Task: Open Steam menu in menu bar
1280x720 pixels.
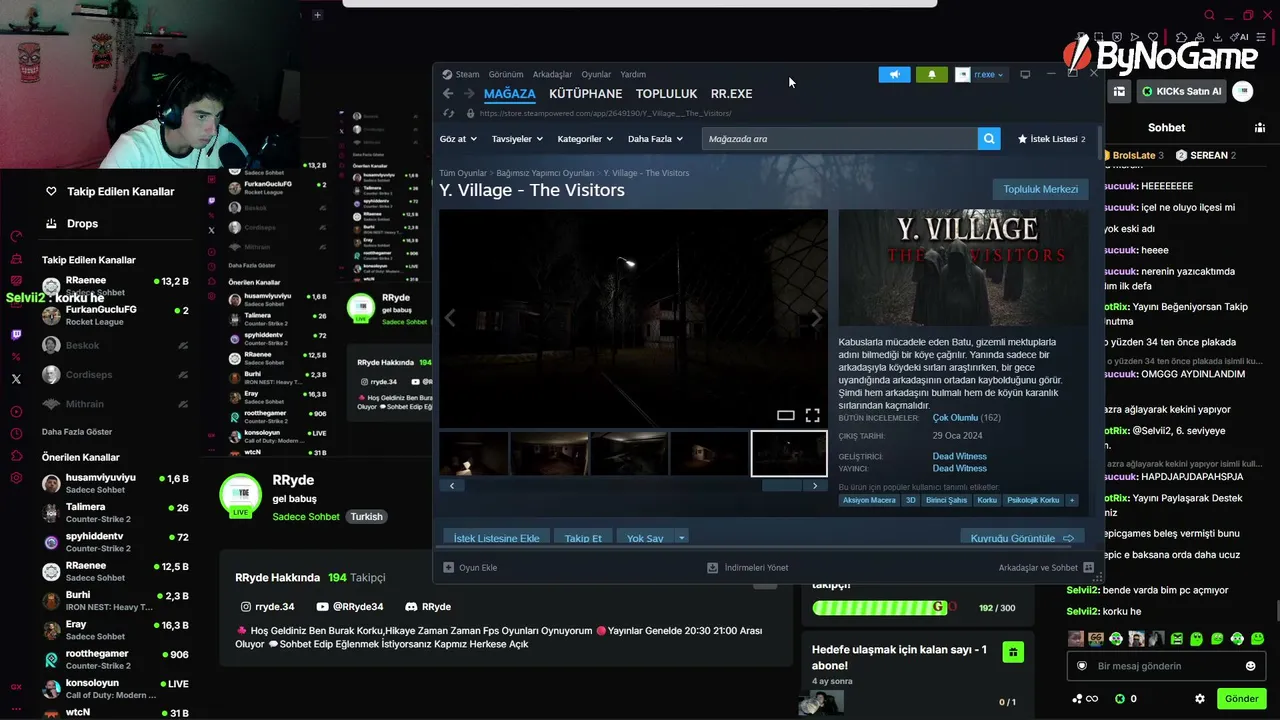Action: click(x=461, y=74)
